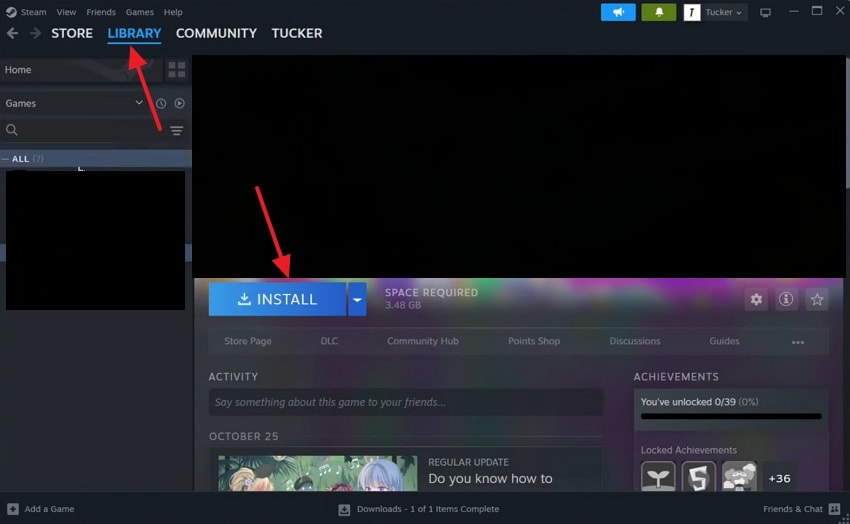Click the install download arrow icon
The height and width of the screenshot is (524, 850).
244,299
